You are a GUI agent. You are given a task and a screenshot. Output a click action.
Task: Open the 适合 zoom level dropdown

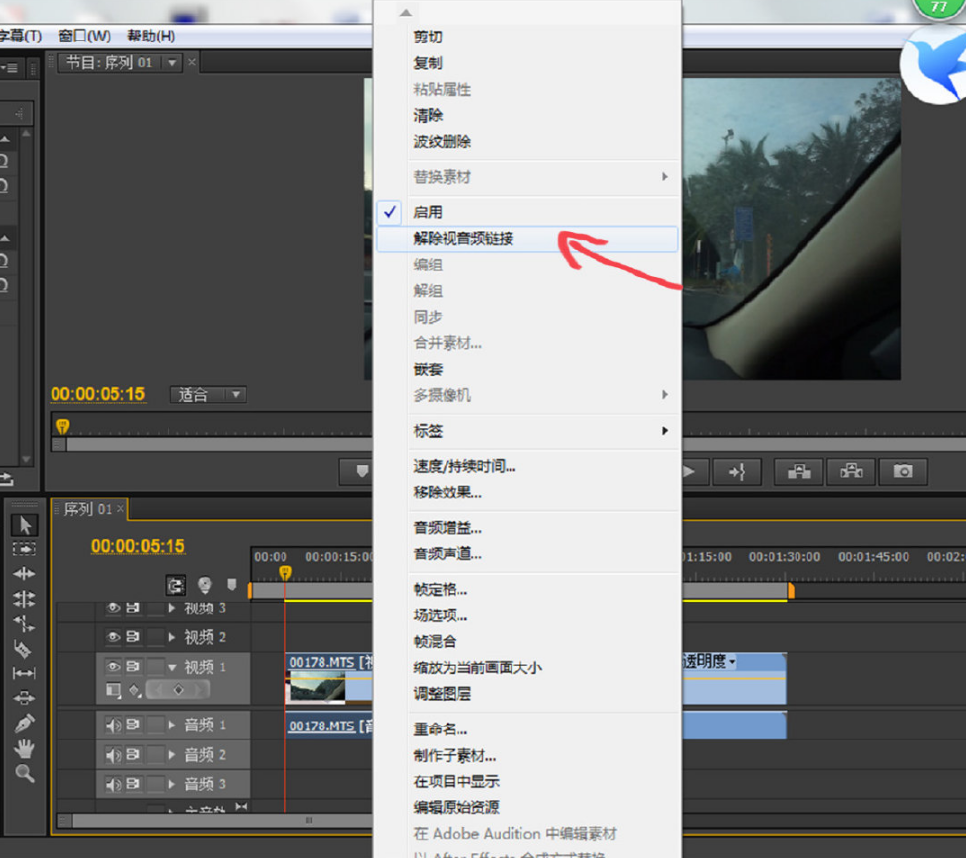coord(208,395)
